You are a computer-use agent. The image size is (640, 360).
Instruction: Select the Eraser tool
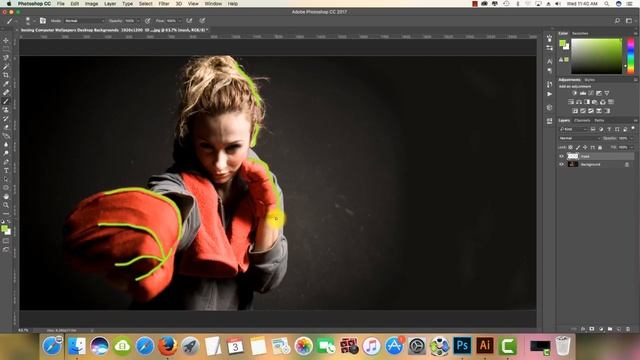point(6,127)
